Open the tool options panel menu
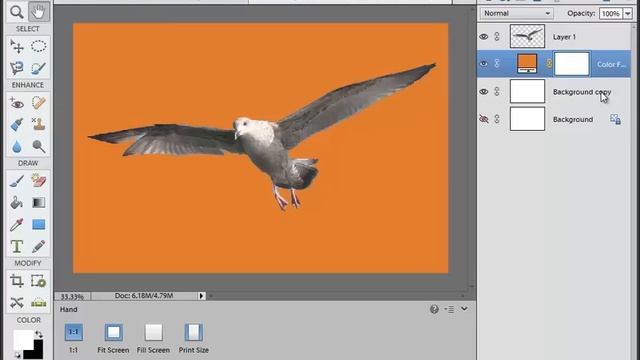 click(449, 309)
